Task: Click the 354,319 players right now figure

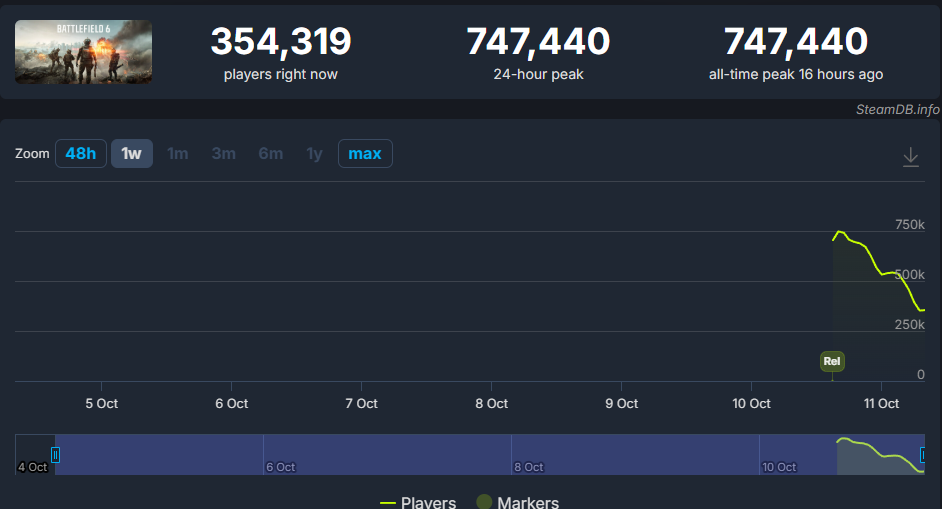Action: click(281, 41)
